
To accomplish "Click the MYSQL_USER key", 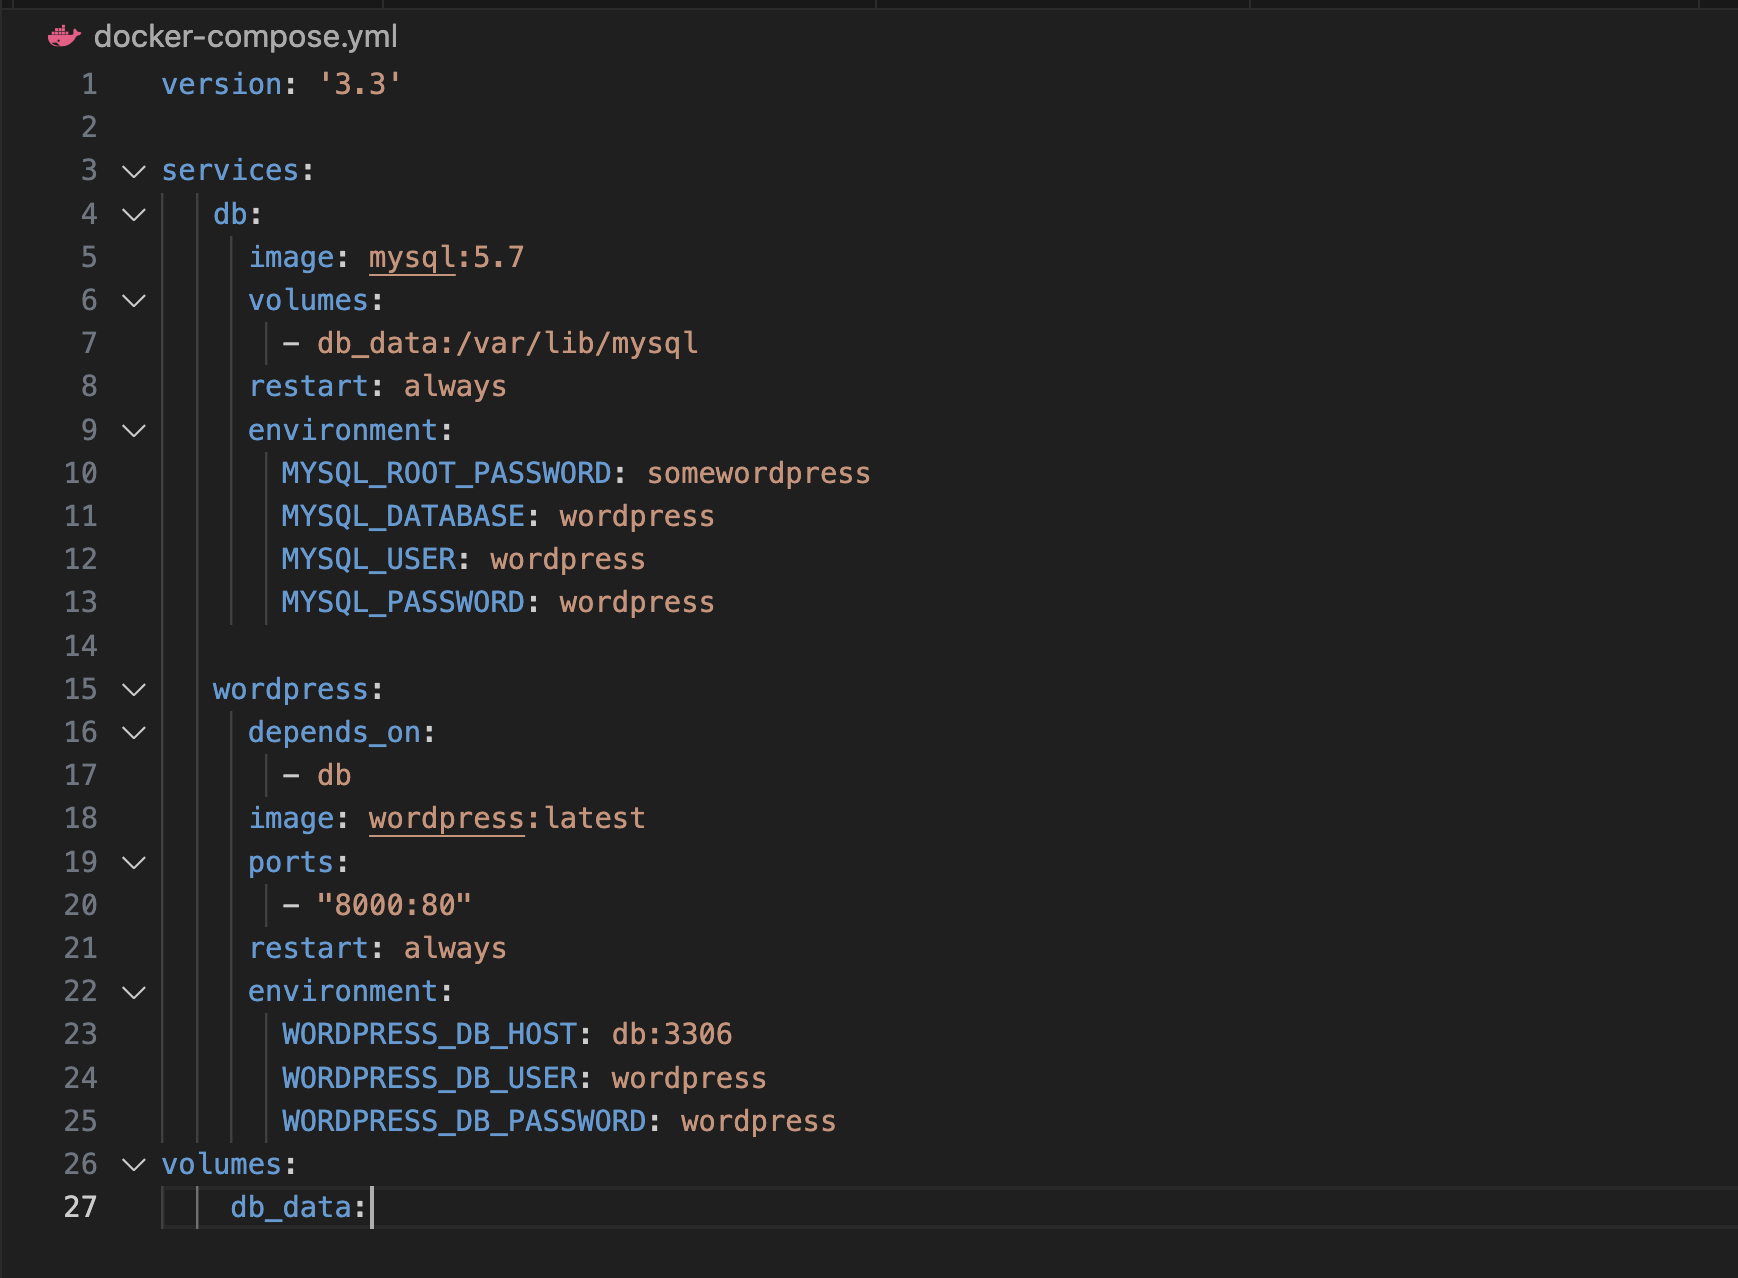I will click(369, 559).
